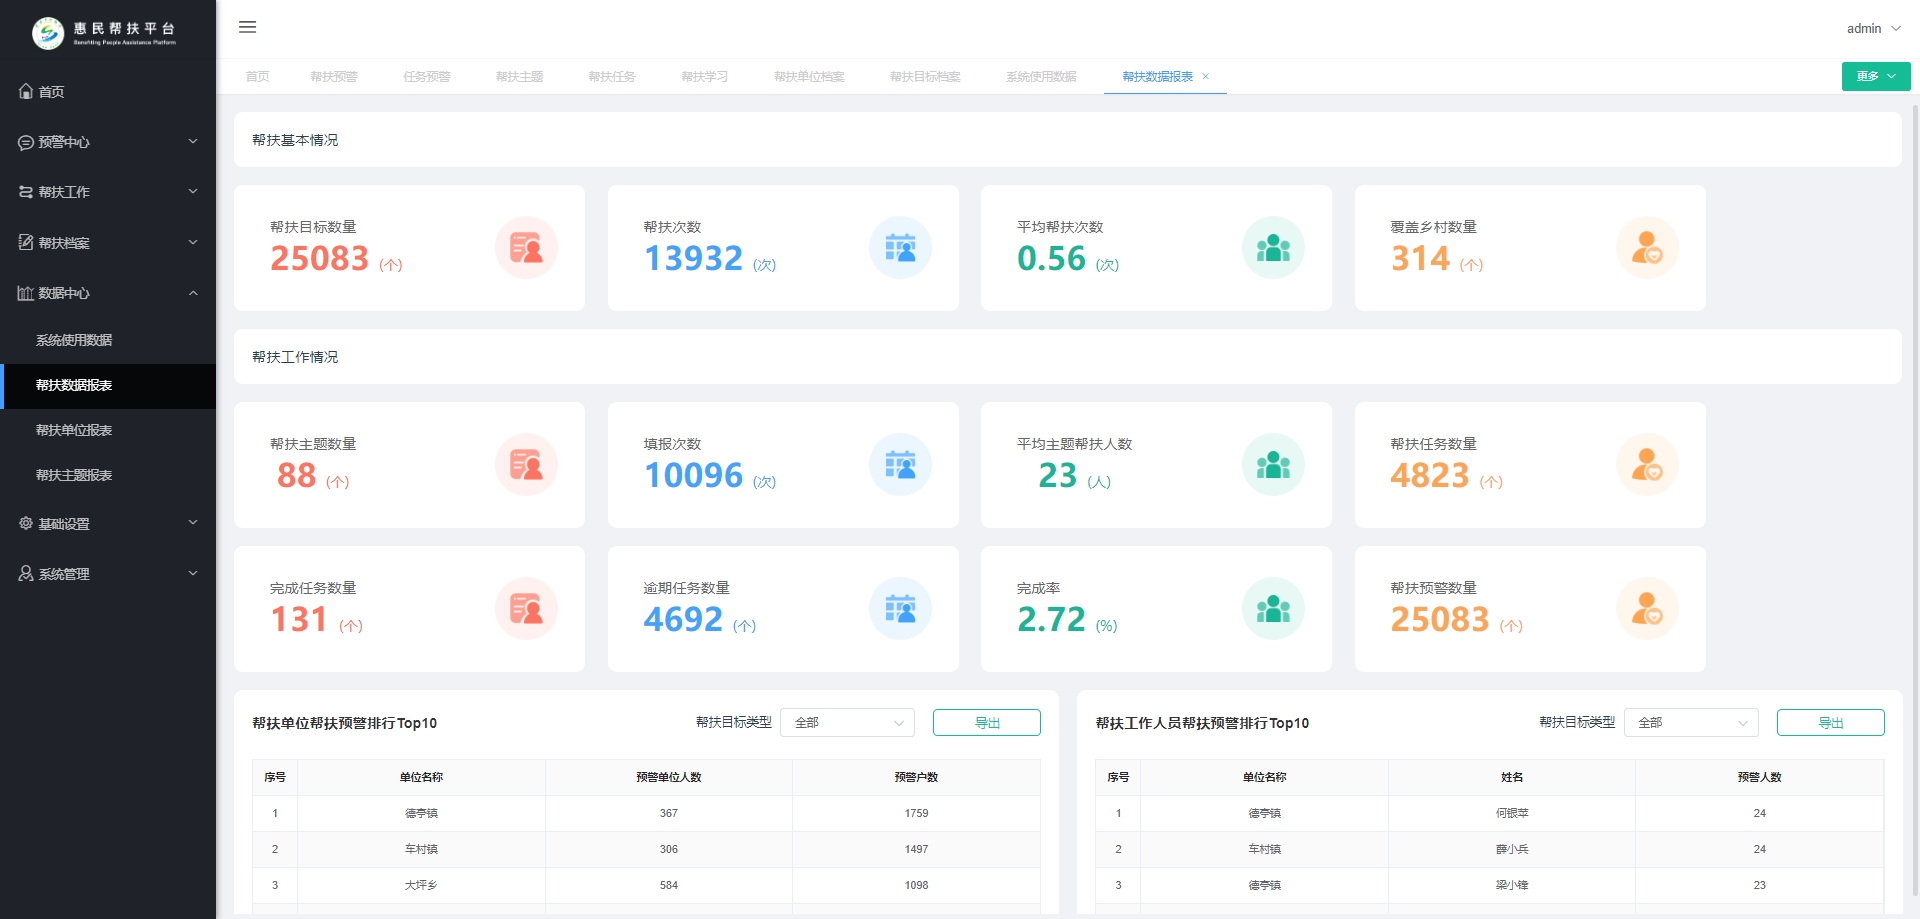Viewport: 1920px width, 919px height.
Task: Export the 帮扶单位帮扶预警排行 table with 导出
Action: pos(987,722)
